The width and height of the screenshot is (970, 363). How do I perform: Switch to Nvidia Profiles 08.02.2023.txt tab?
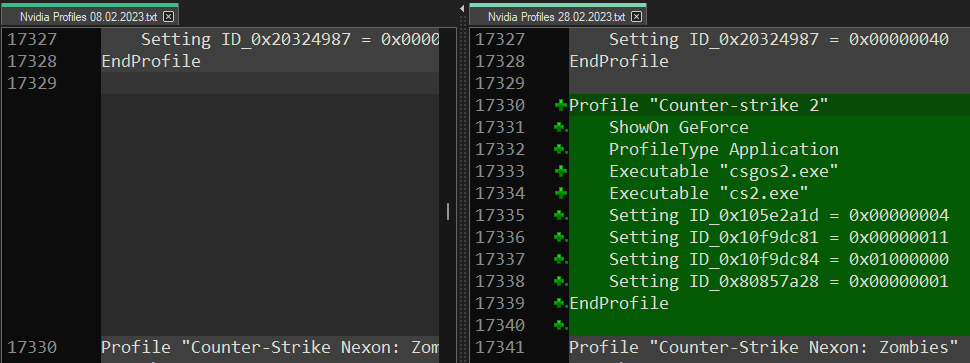(89, 15)
